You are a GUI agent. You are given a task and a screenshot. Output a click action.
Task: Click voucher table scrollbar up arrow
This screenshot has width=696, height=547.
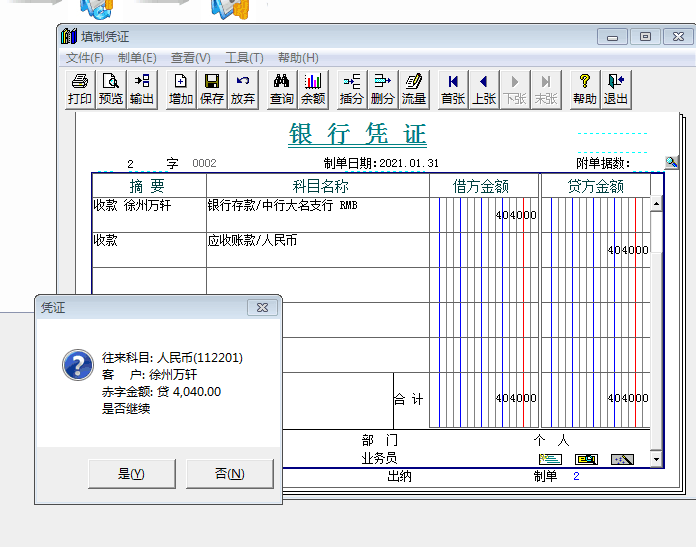656,204
